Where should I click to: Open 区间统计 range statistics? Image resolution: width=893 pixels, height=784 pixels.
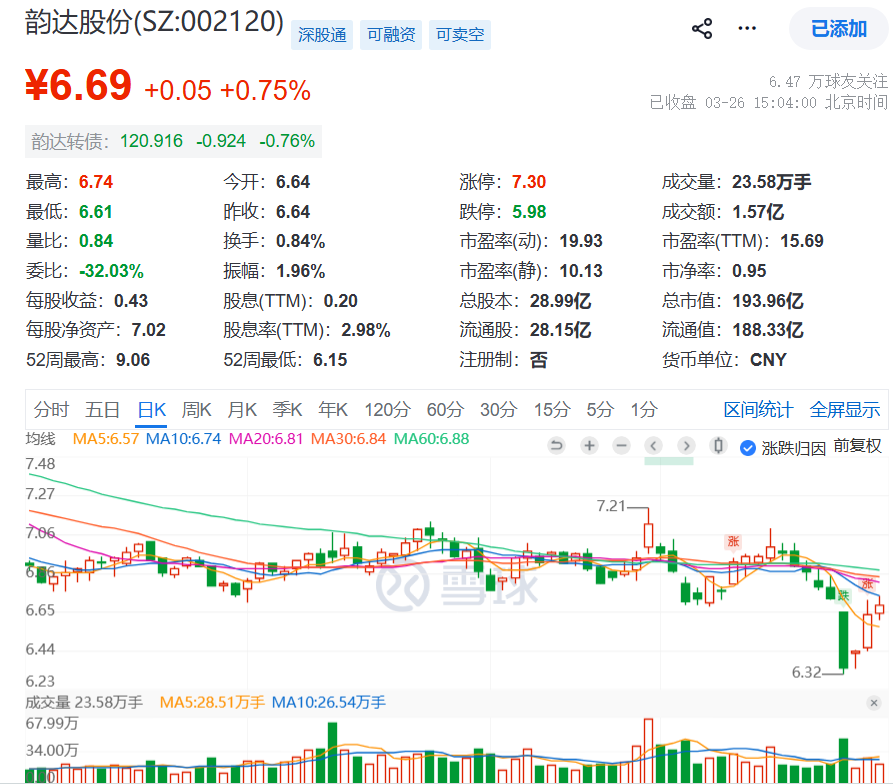[758, 409]
